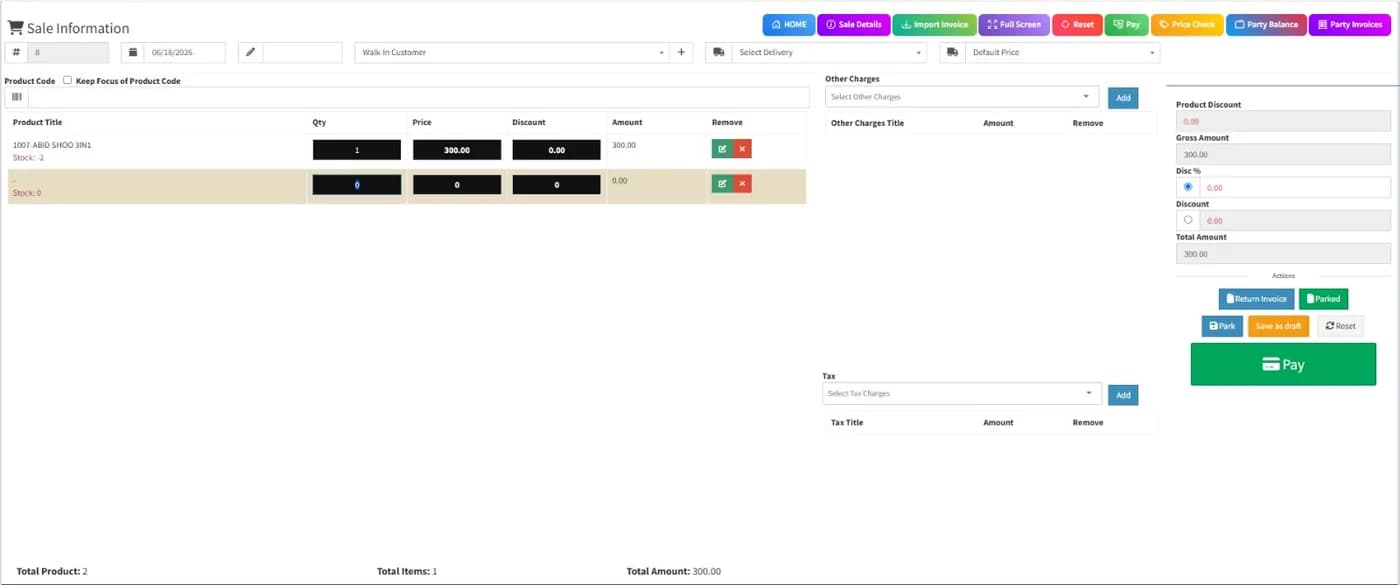Click the truck icon before Default Price
Image resolution: width=1400 pixels, height=585 pixels.
[952, 52]
